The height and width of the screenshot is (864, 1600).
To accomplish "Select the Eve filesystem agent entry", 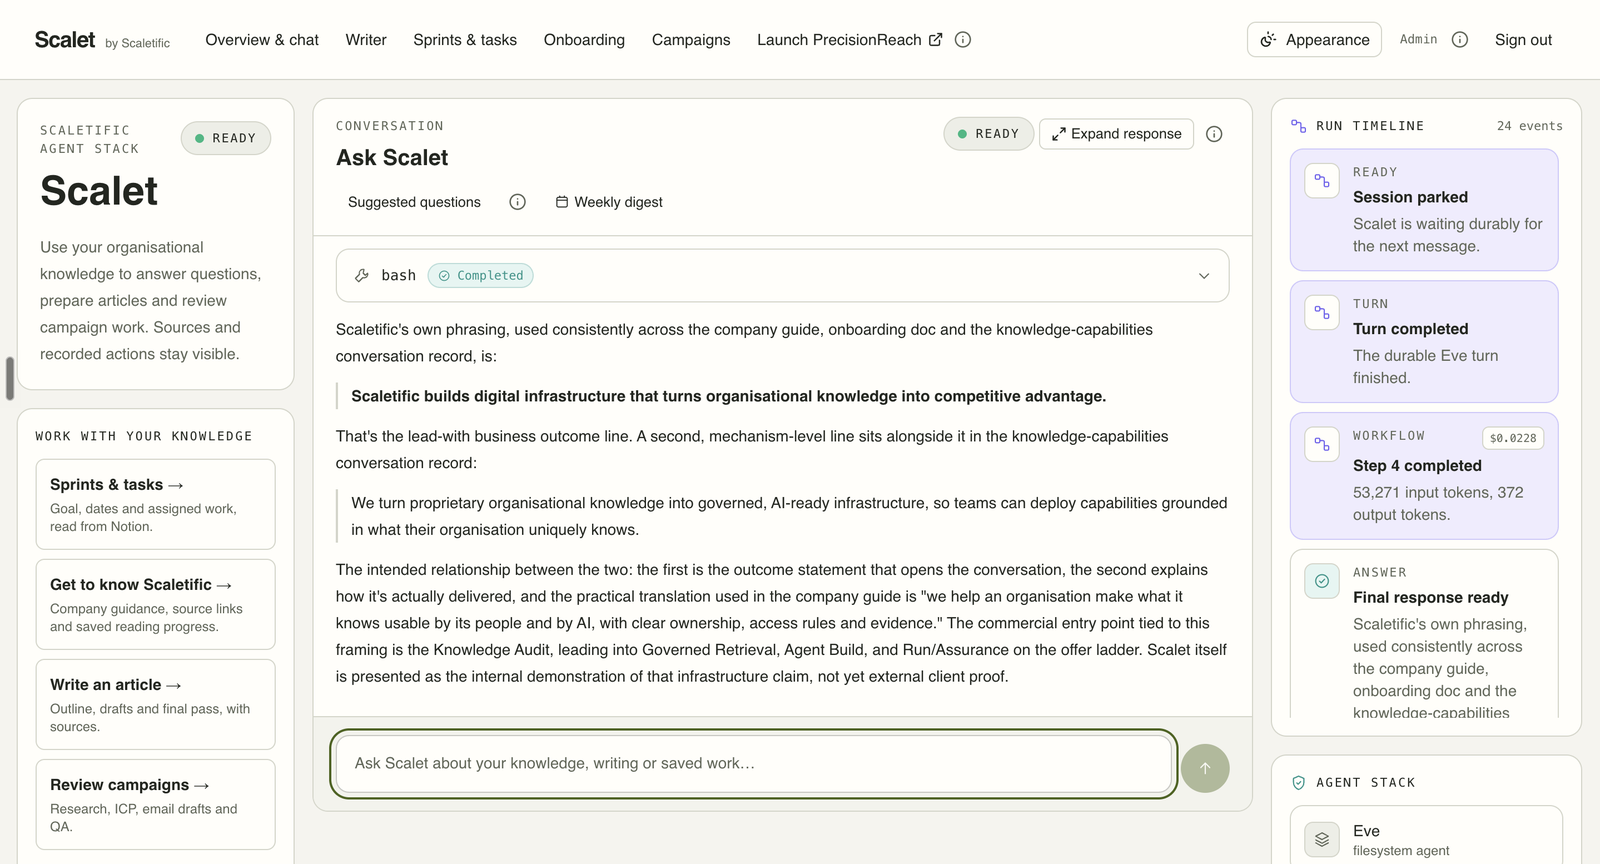I will (x=1426, y=838).
